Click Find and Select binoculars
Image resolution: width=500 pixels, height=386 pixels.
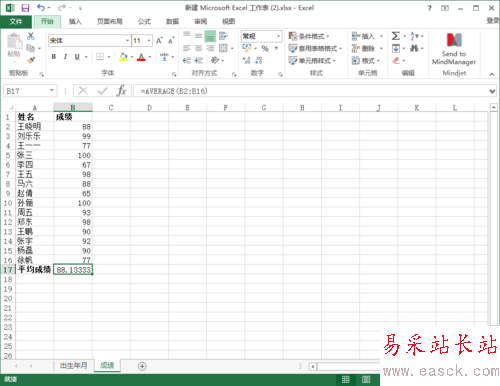pos(414,48)
